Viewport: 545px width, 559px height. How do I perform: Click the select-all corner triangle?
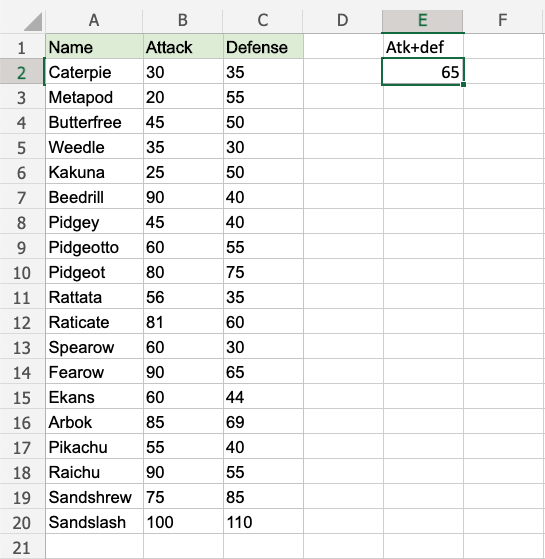point(33,21)
